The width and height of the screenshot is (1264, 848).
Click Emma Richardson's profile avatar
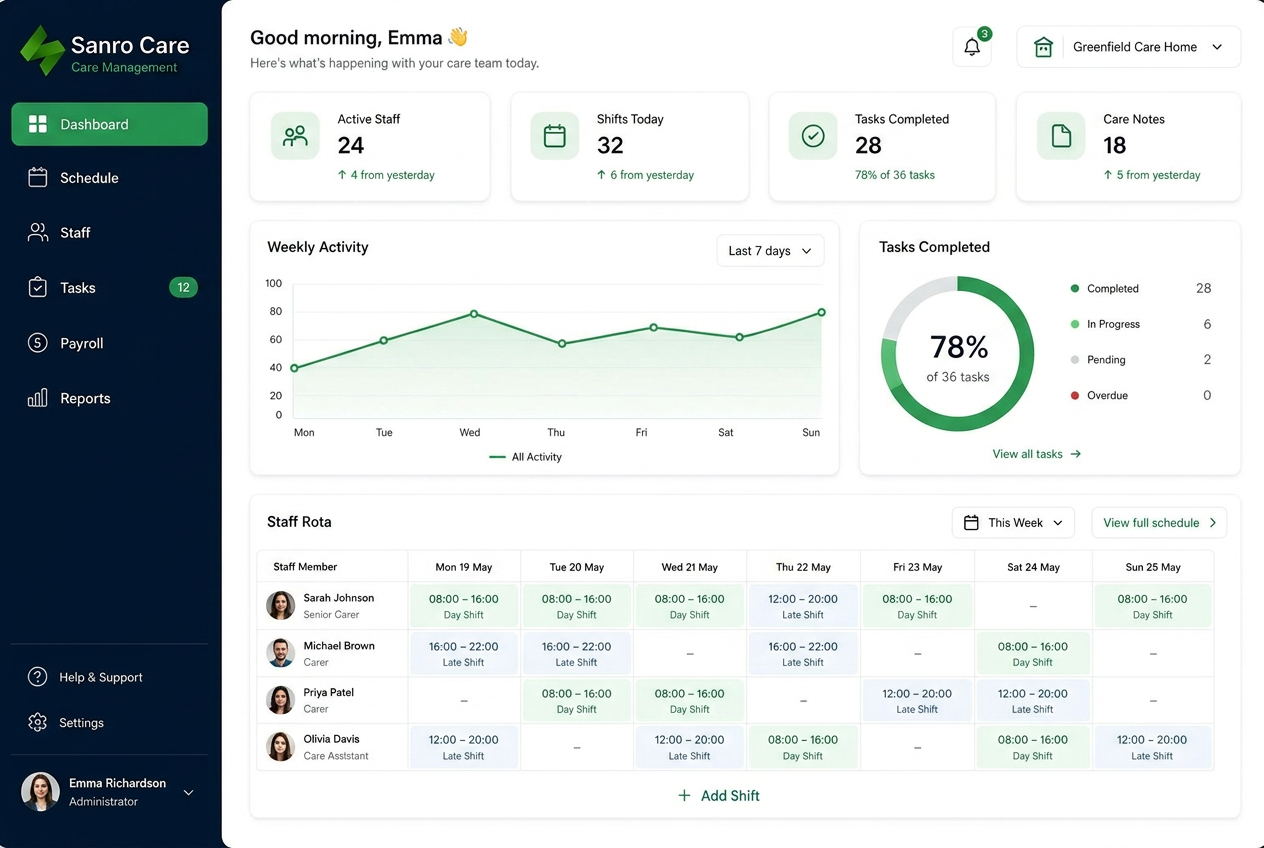41,792
